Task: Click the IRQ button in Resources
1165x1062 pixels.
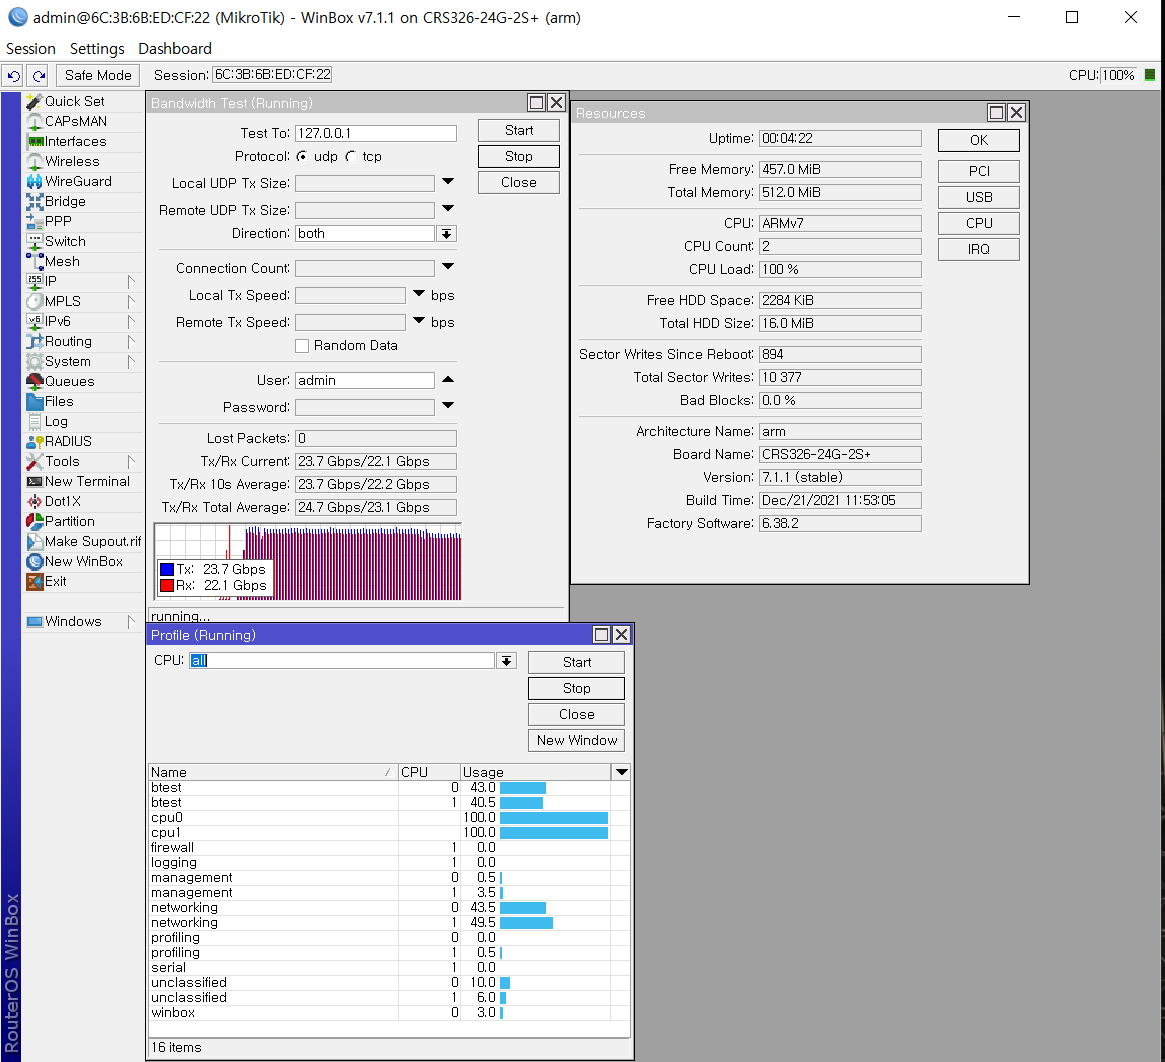Action: (x=979, y=250)
